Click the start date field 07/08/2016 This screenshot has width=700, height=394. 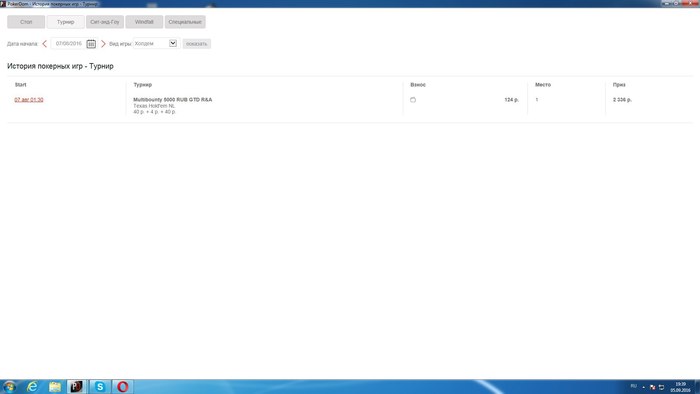[68, 44]
